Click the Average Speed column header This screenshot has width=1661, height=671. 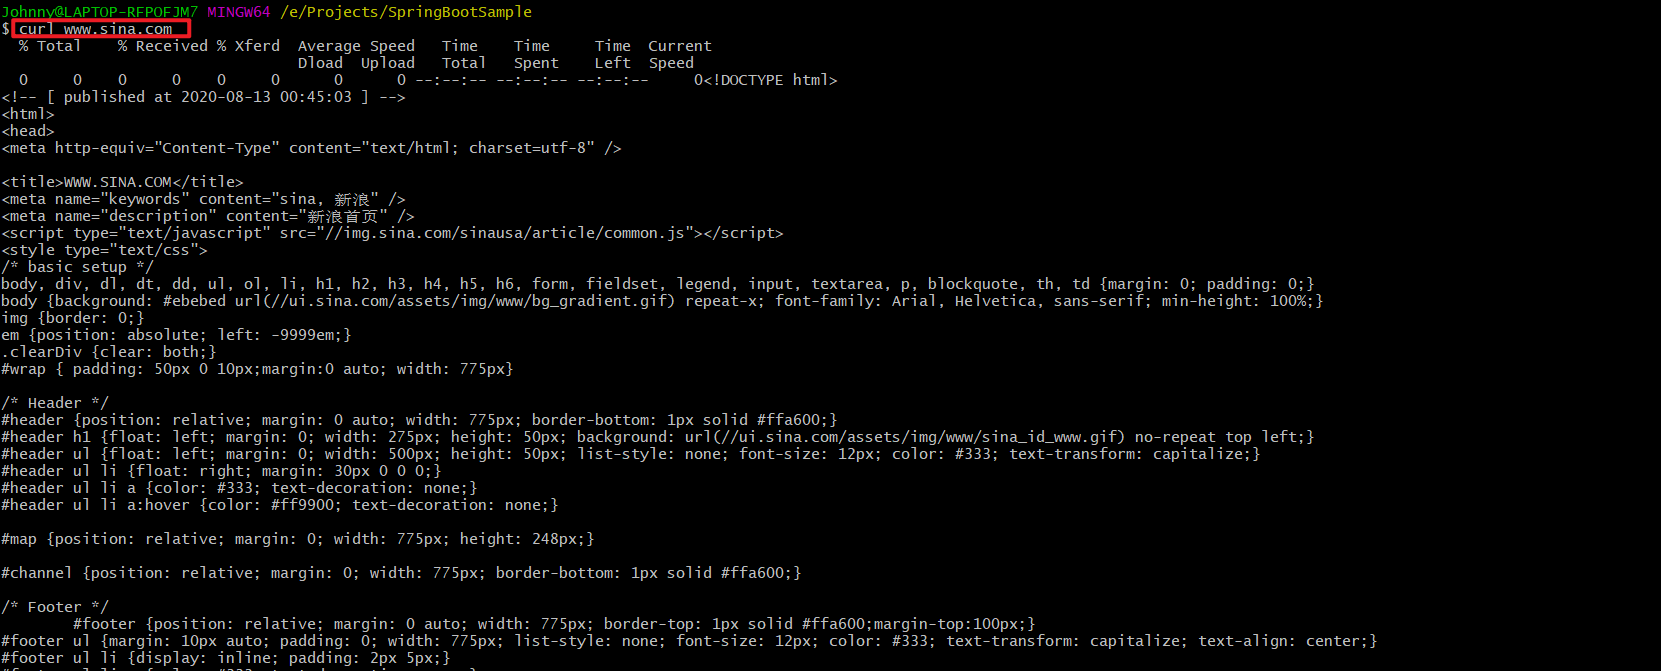click(356, 46)
